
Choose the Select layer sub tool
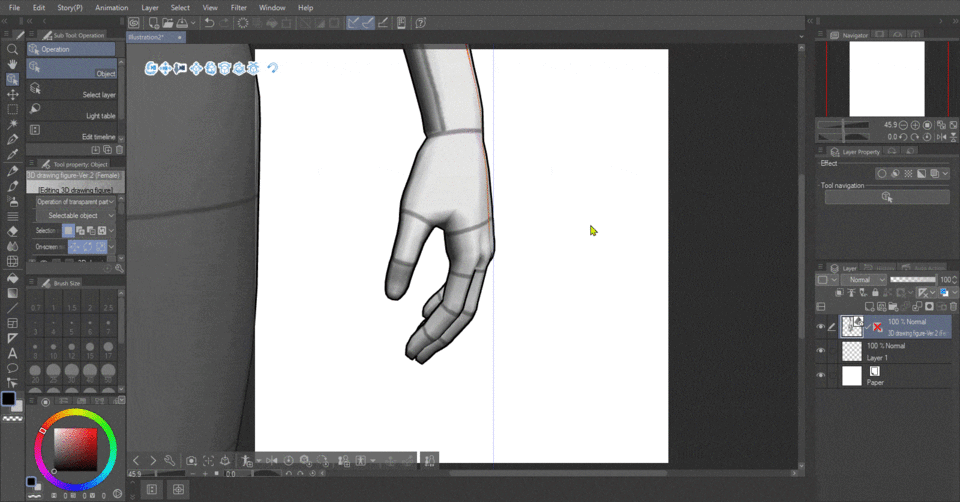point(72,91)
